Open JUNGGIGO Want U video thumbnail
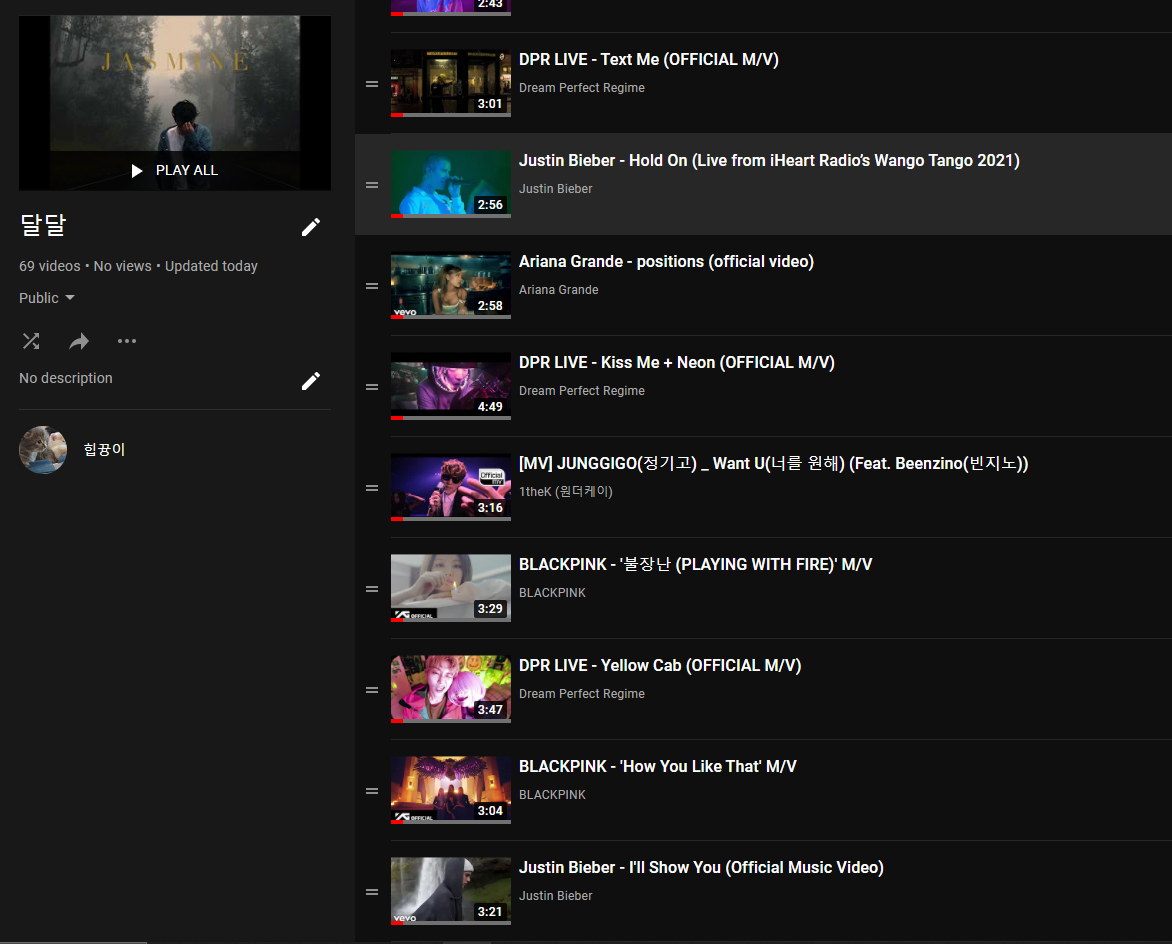 [x=450, y=487]
